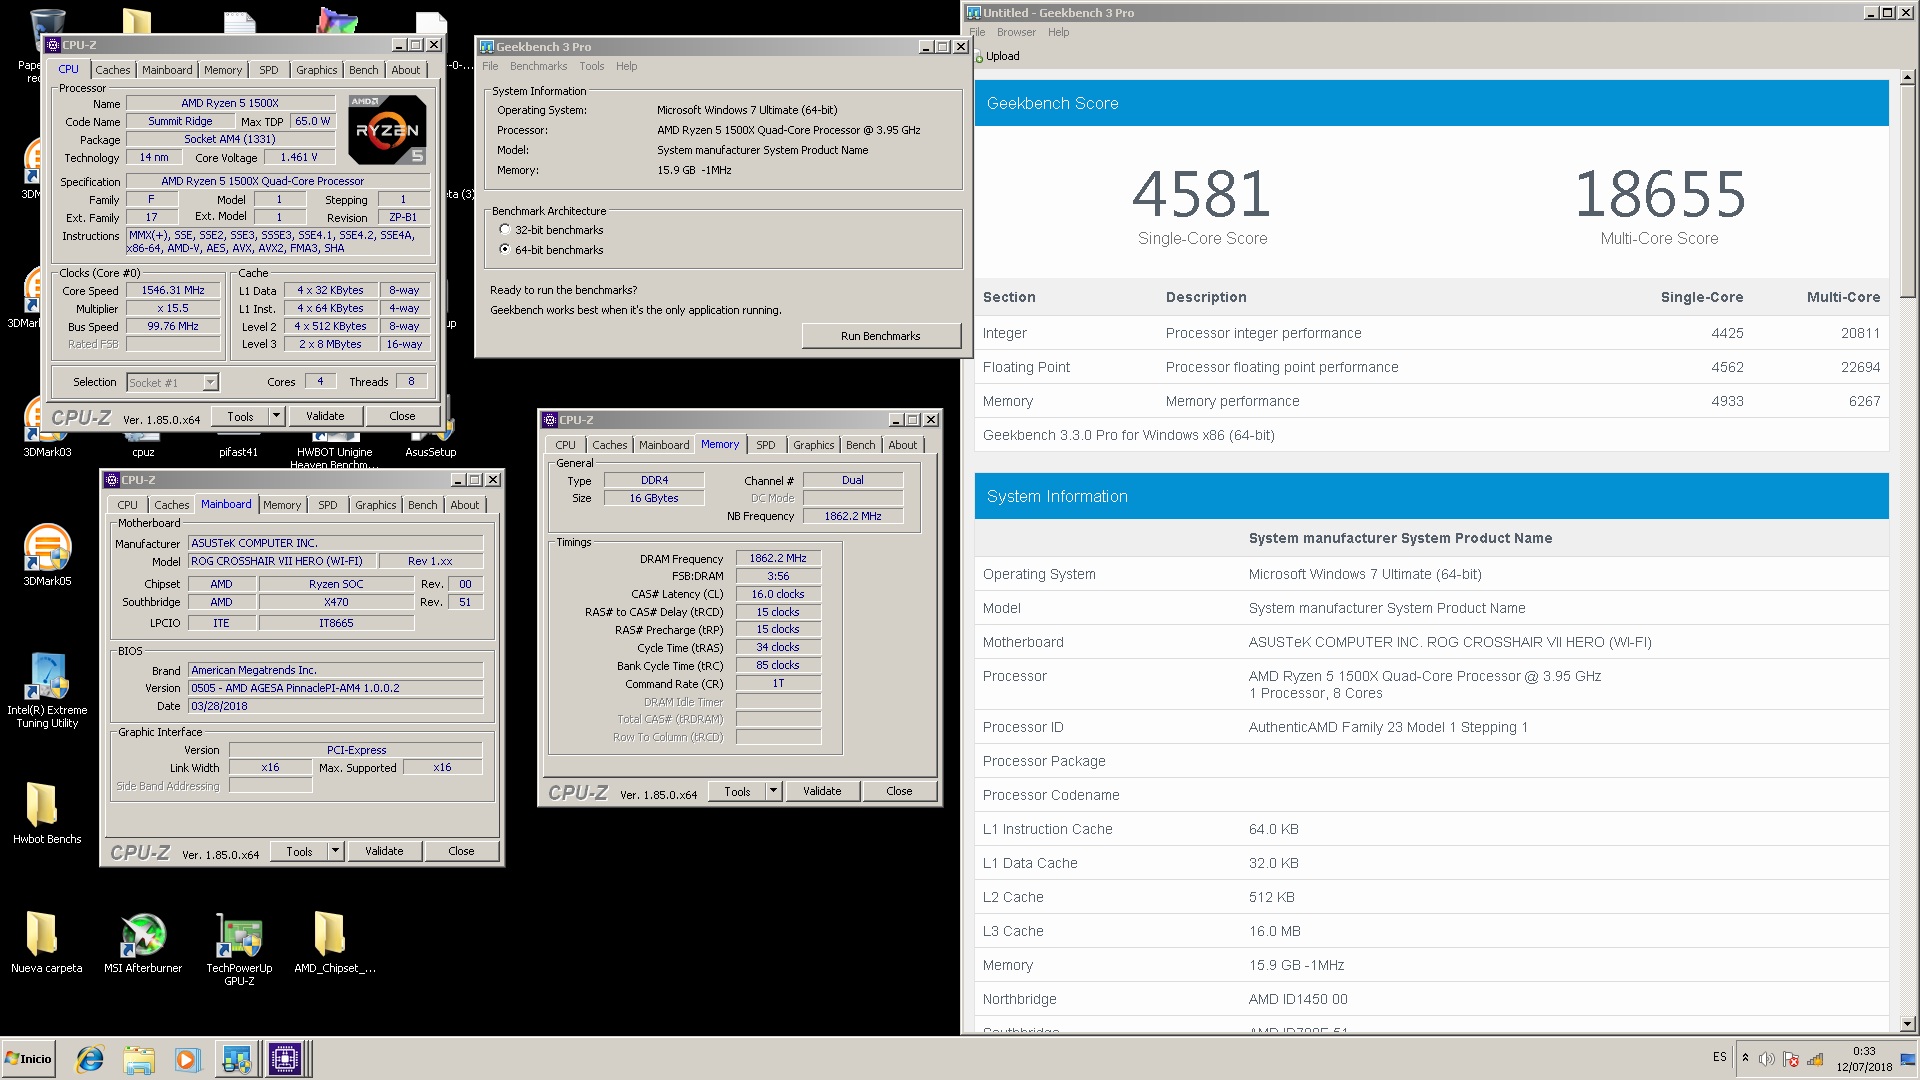This screenshot has height=1080, width=1920.
Task: Open Windows Explorer from the taskbar
Action: (139, 1059)
